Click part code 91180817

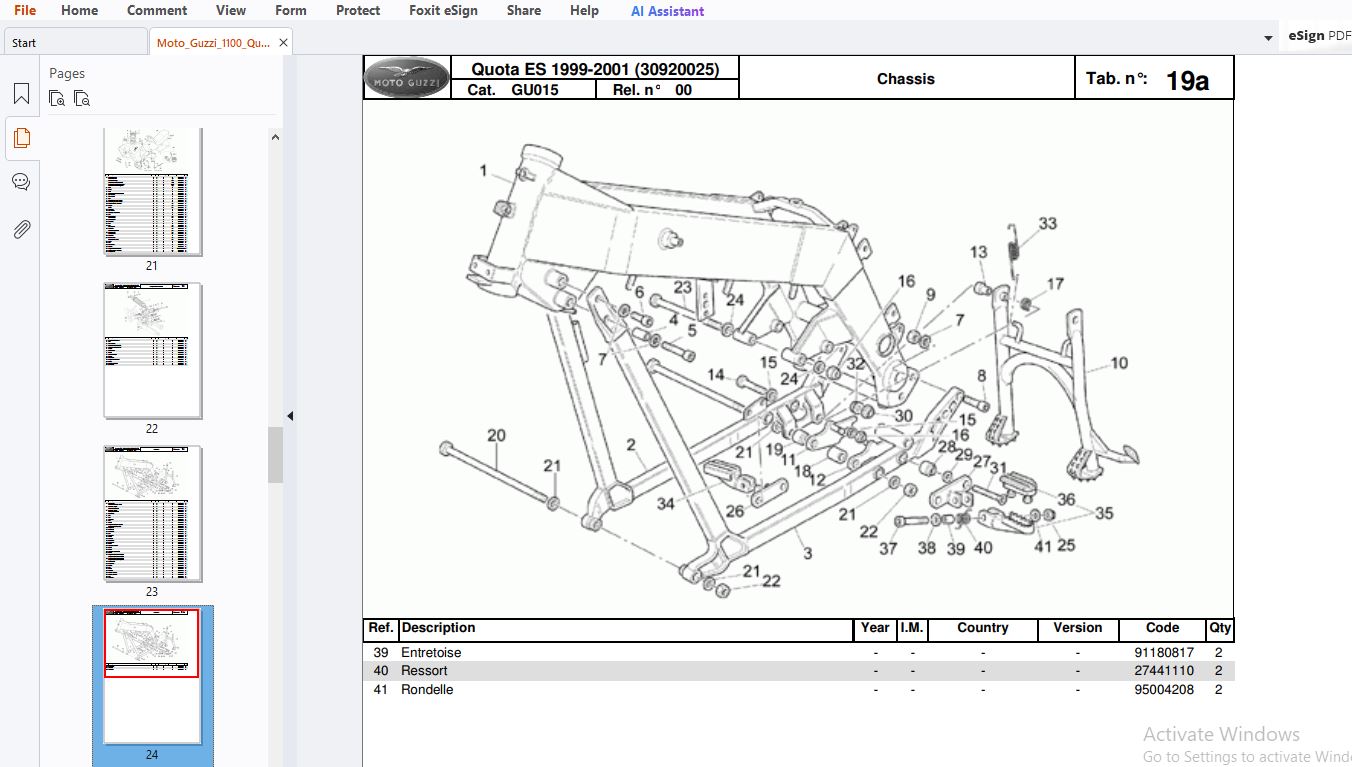(1164, 653)
